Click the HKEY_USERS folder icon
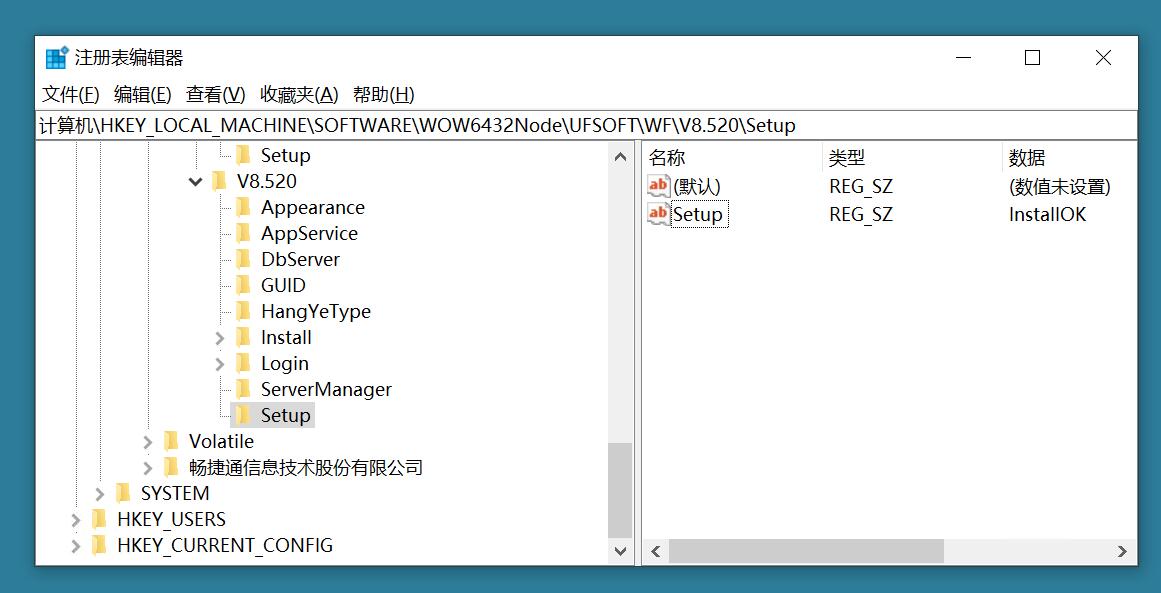 [99, 519]
